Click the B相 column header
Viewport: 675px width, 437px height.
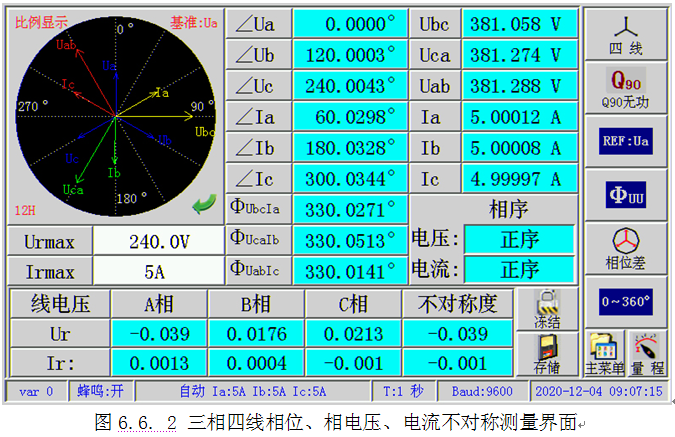pyautogui.click(x=257, y=304)
